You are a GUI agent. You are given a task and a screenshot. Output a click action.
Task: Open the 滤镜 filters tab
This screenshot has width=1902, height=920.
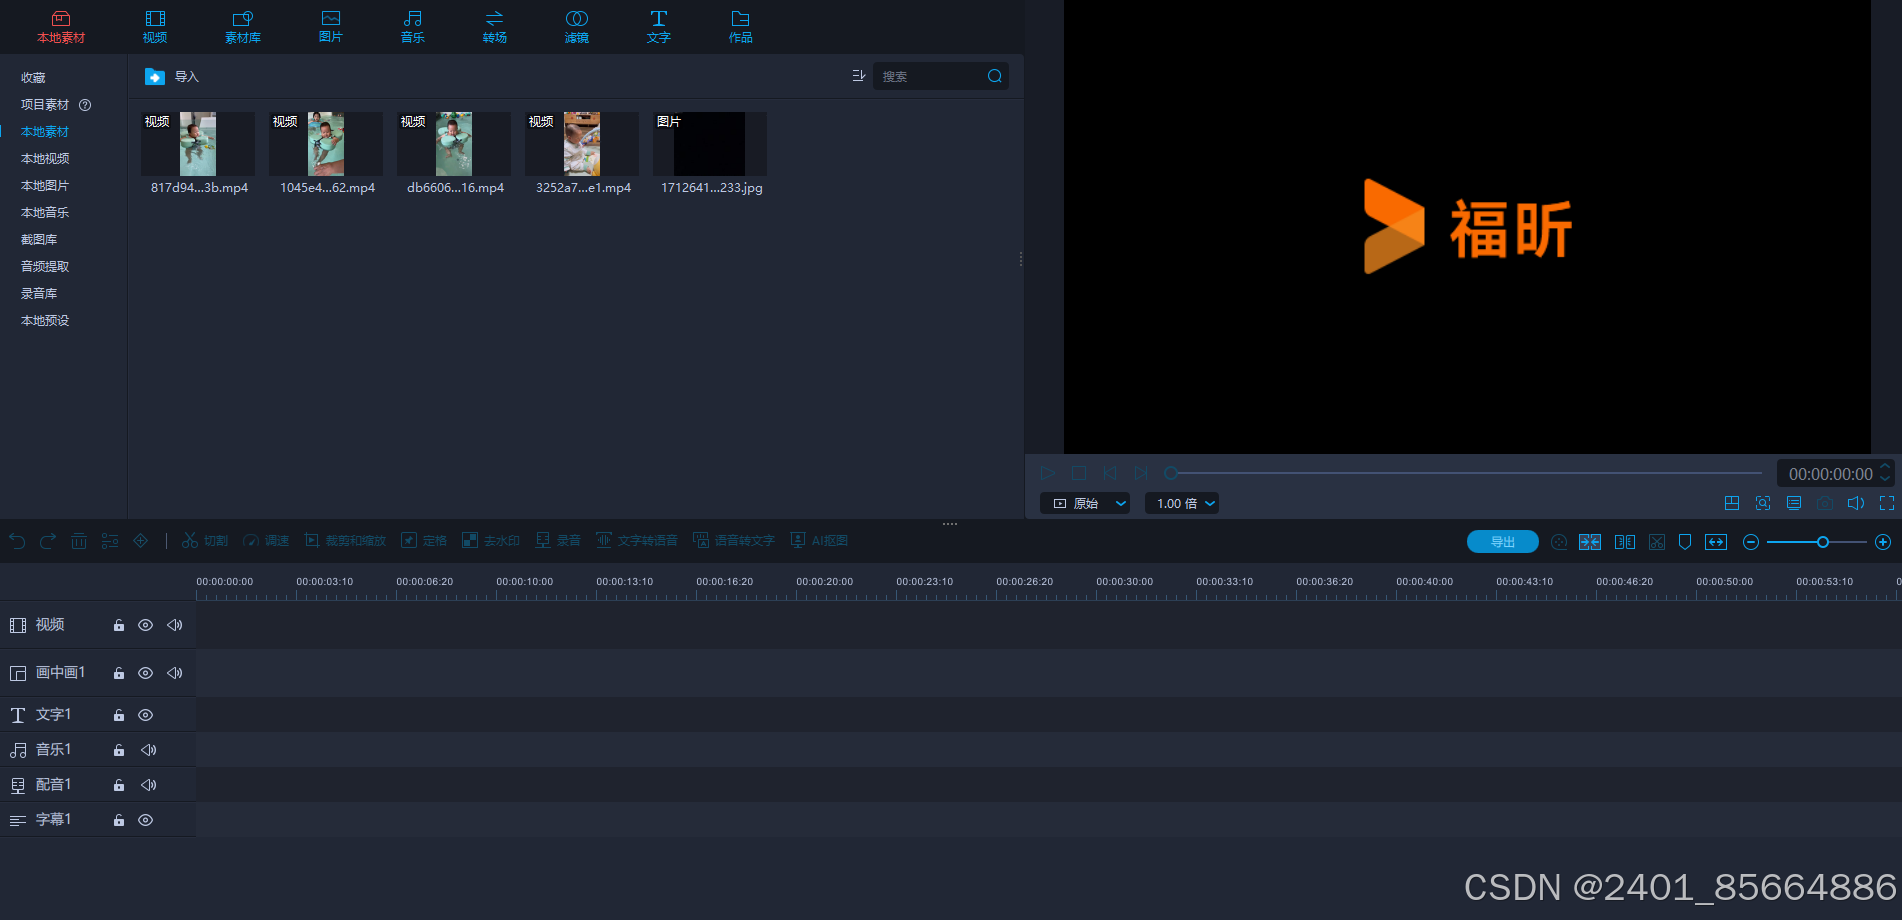pyautogui.click(x=577, y=27)
